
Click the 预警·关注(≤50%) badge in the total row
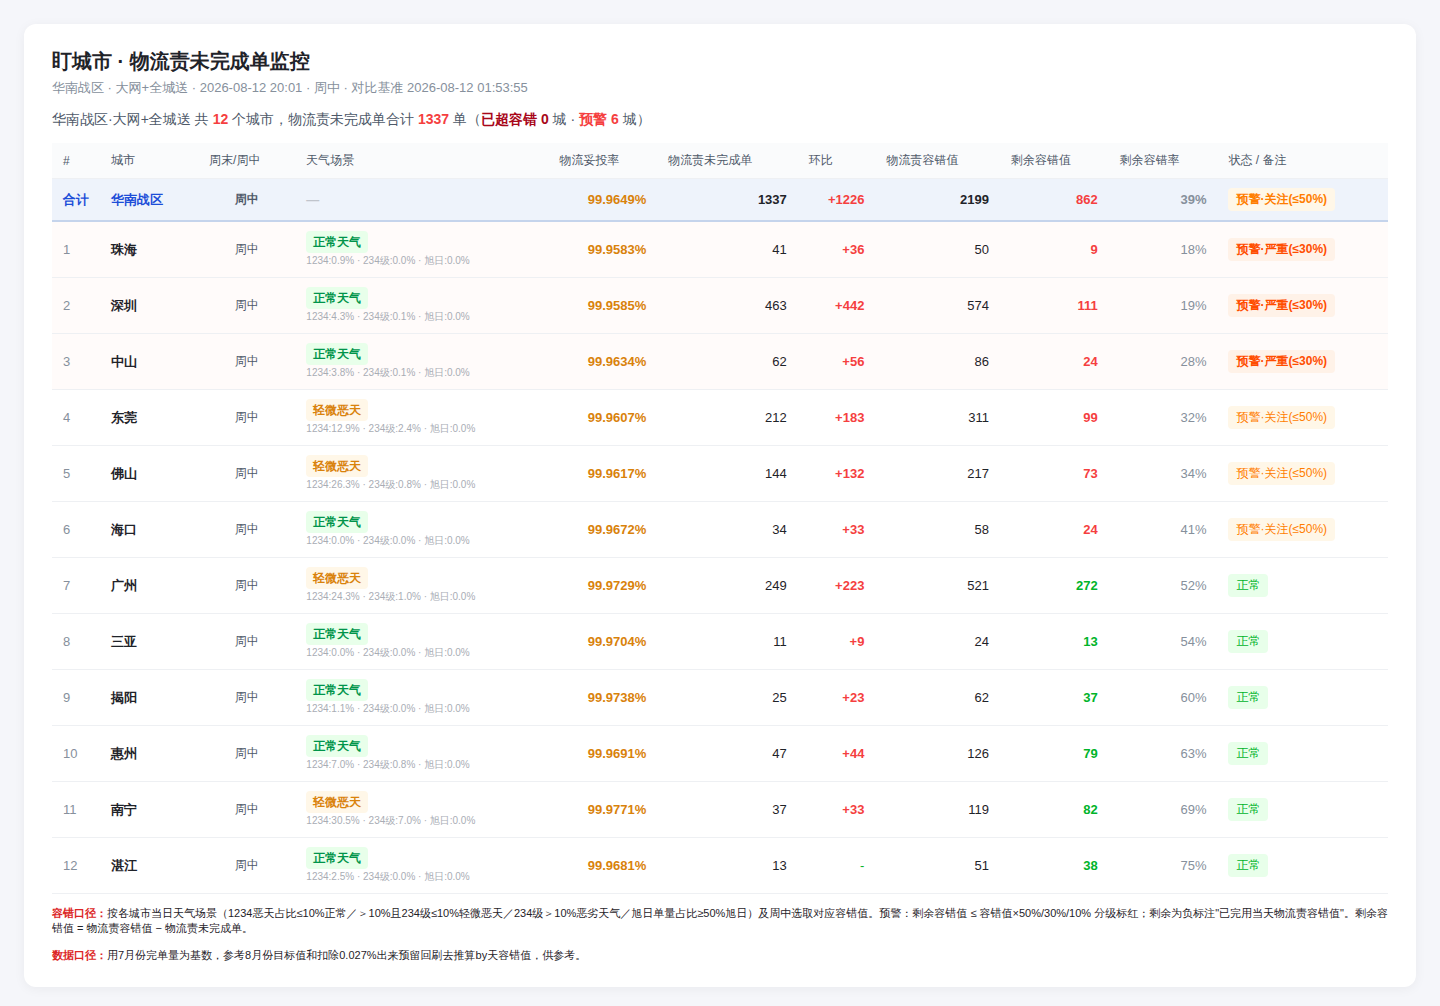click(x=1281, y=199)
